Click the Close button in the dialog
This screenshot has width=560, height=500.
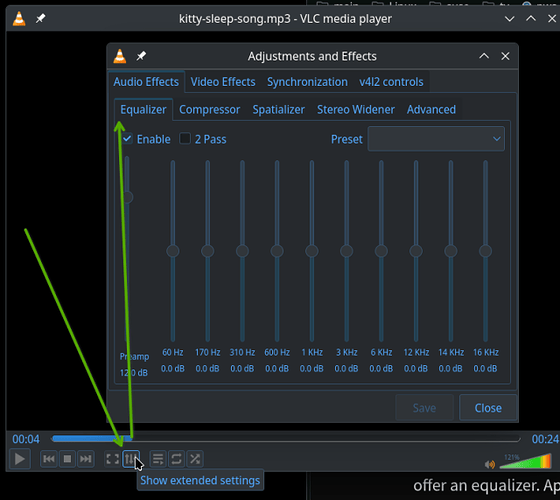click(x=488, y=408)
